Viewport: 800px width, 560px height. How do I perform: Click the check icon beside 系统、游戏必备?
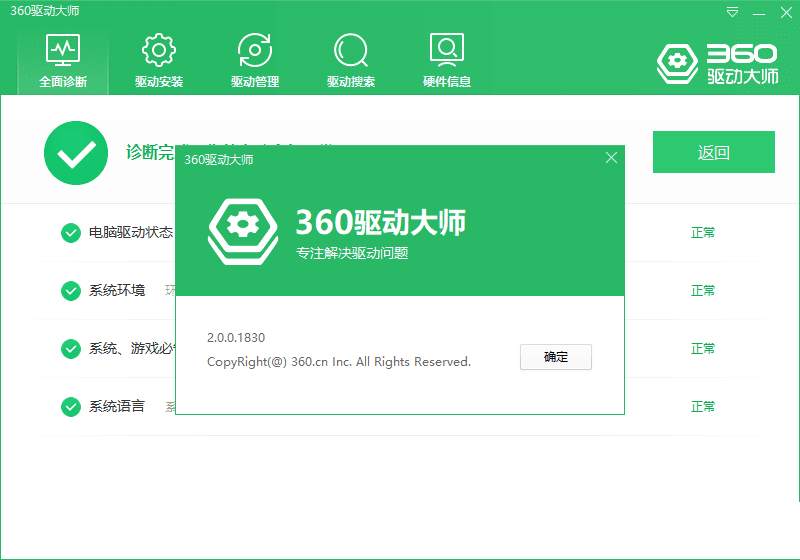(x=71, y=349)
